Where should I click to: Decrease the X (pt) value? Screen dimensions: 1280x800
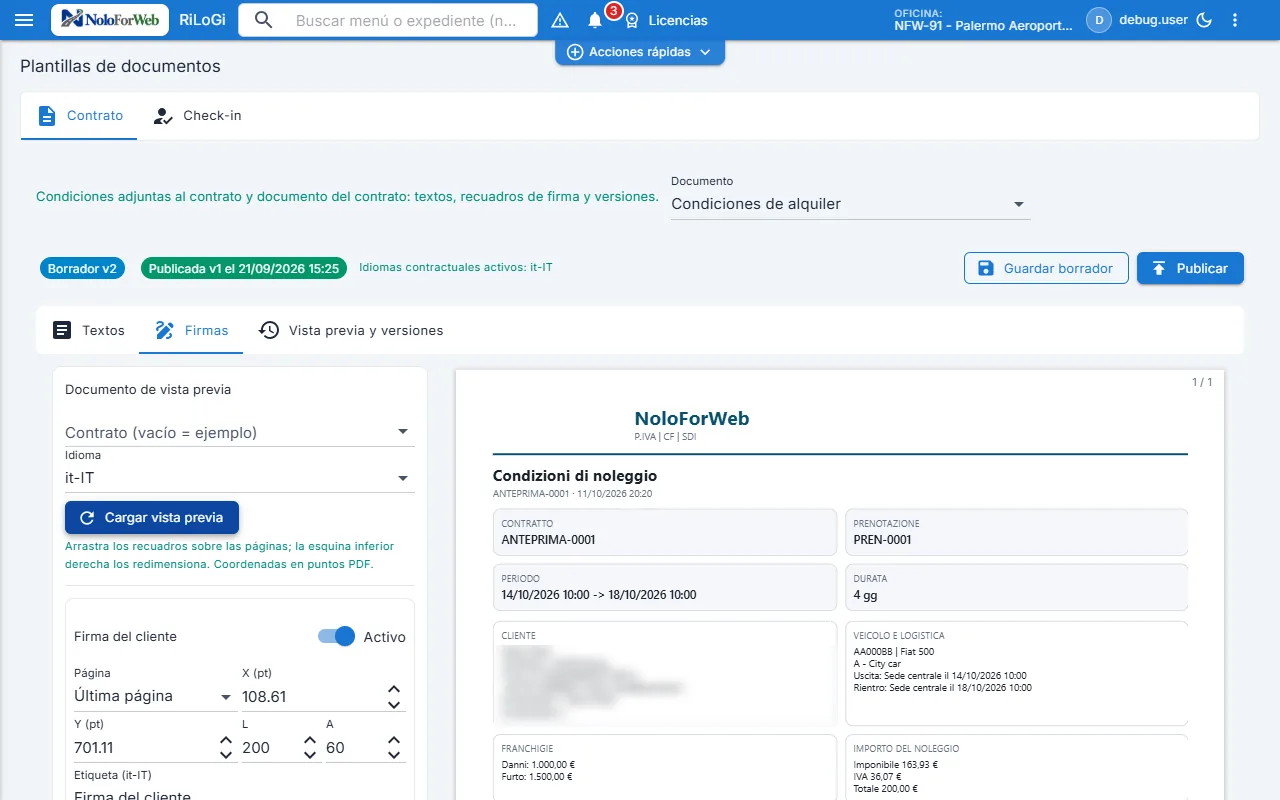(394, 704)
